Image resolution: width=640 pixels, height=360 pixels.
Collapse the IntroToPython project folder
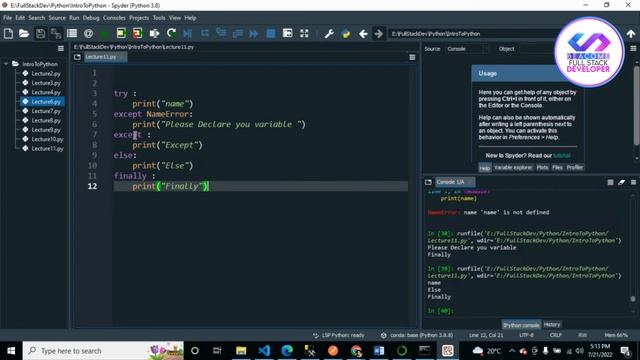pos(6,64)
